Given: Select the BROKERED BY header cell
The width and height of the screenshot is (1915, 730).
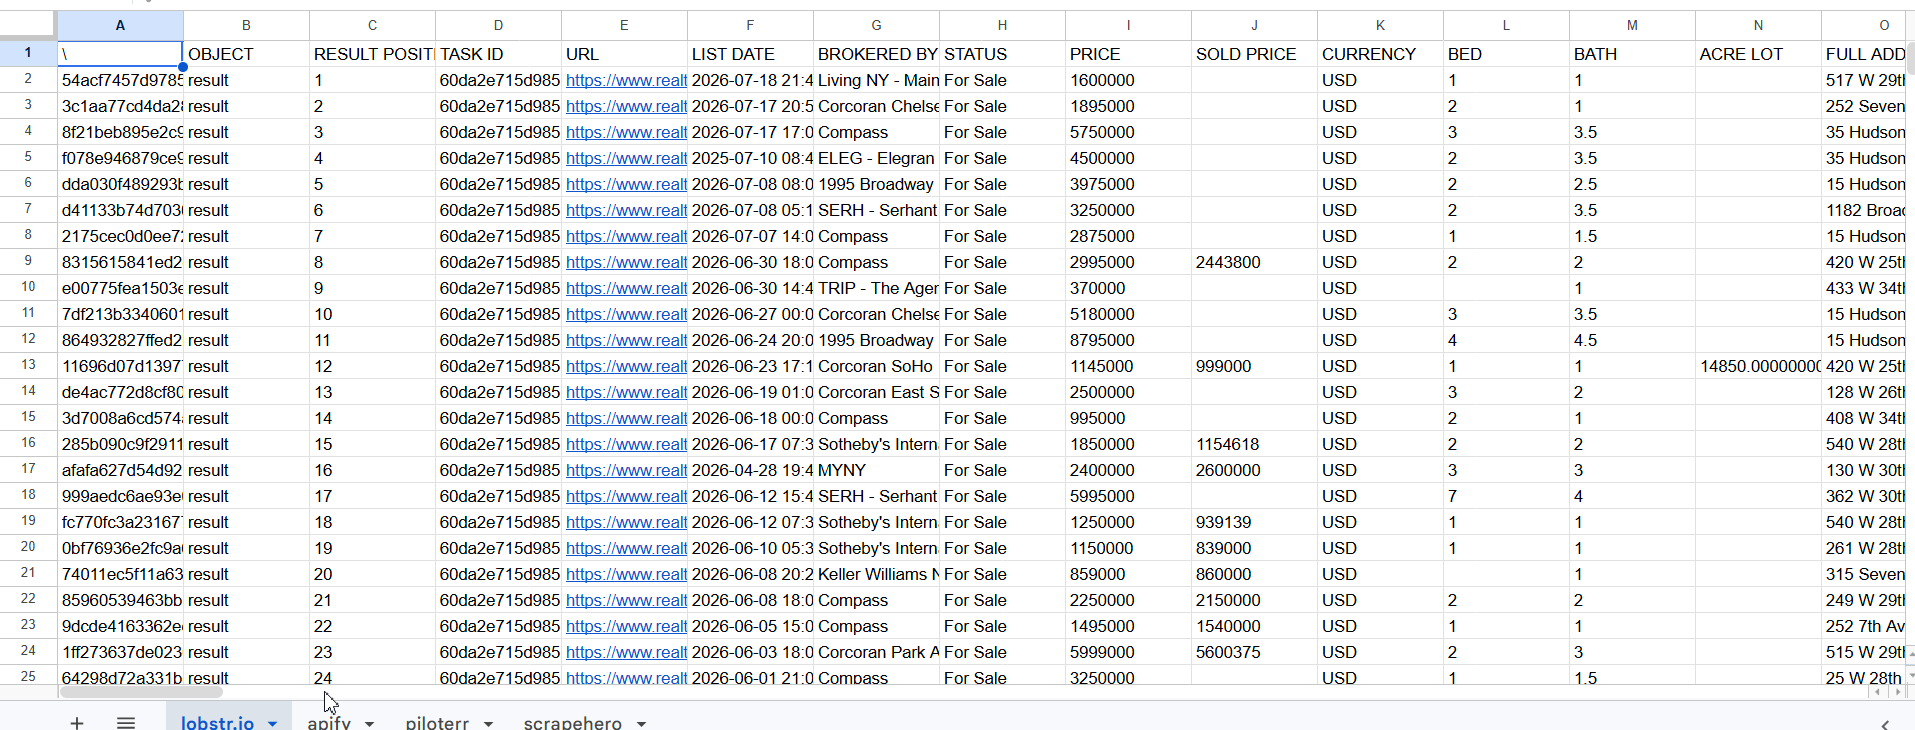Looking at the screenshot, I should point(876,54).
